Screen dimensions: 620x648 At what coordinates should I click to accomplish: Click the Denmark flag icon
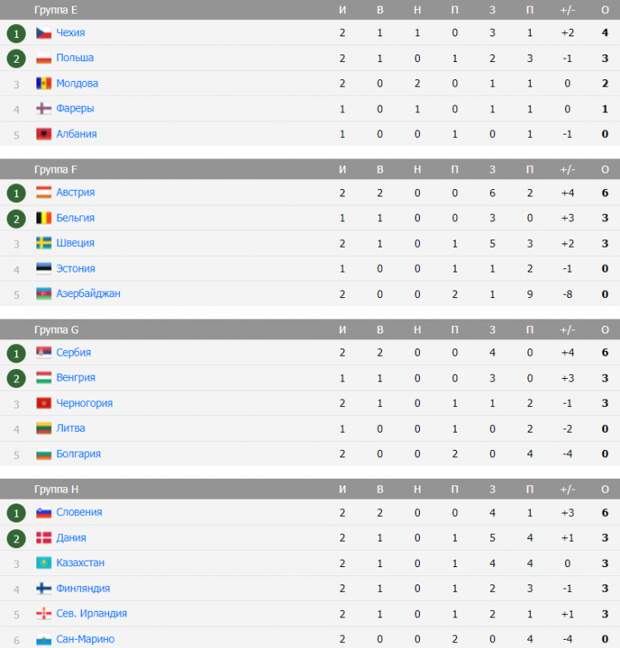pyautogui.click(x=44, y=538)
